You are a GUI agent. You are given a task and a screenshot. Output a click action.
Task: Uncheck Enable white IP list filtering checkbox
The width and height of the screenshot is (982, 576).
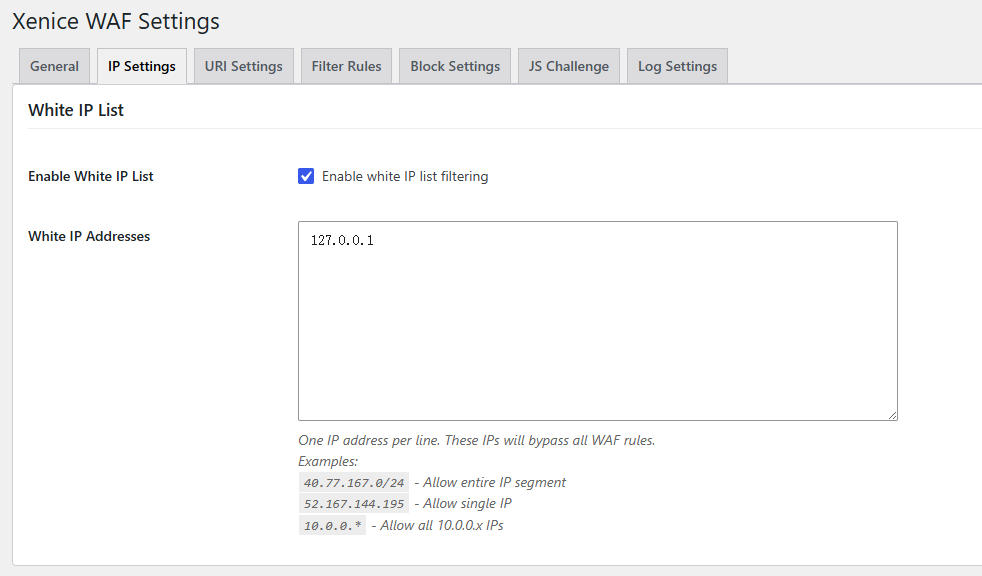pyautogui.click(x=306, y=177)
